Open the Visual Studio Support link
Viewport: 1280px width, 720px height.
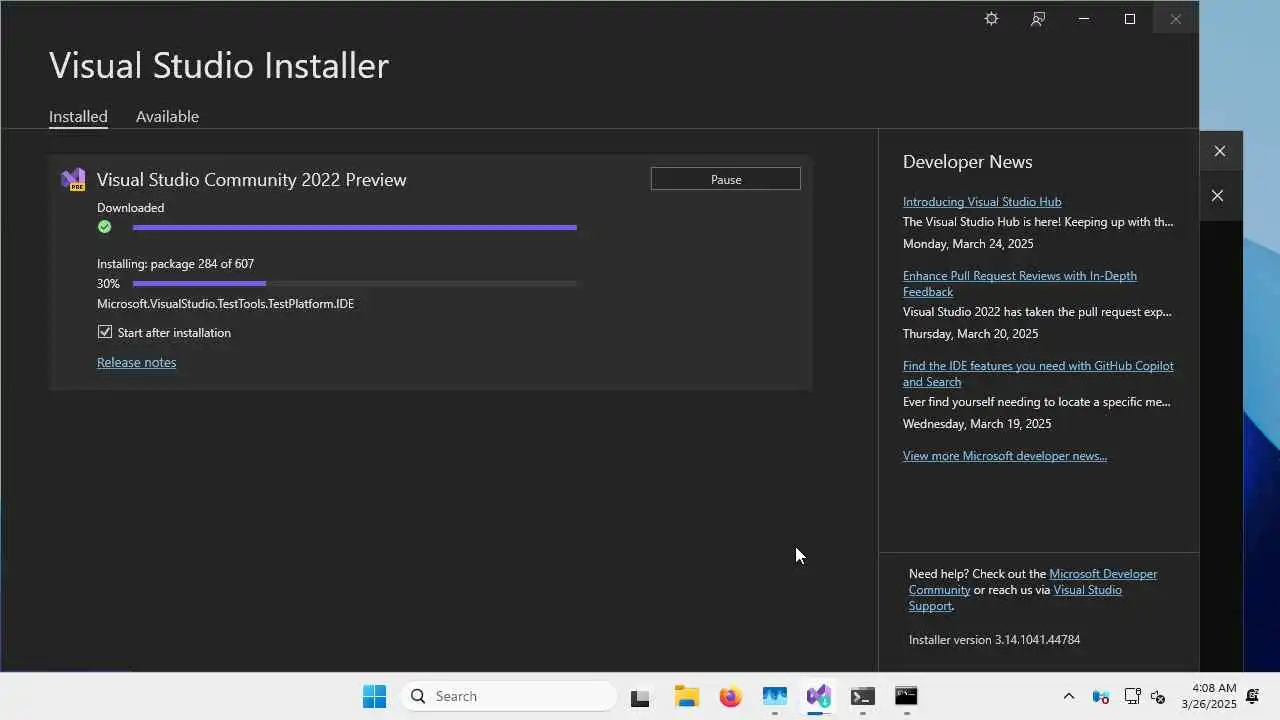click(x=1015, y=597)
